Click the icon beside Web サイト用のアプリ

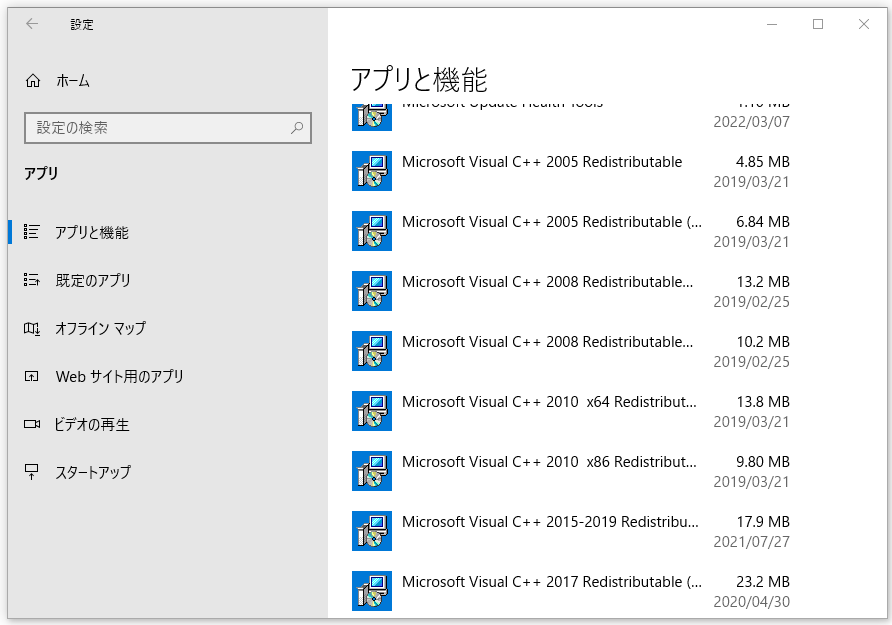point(31,376)
